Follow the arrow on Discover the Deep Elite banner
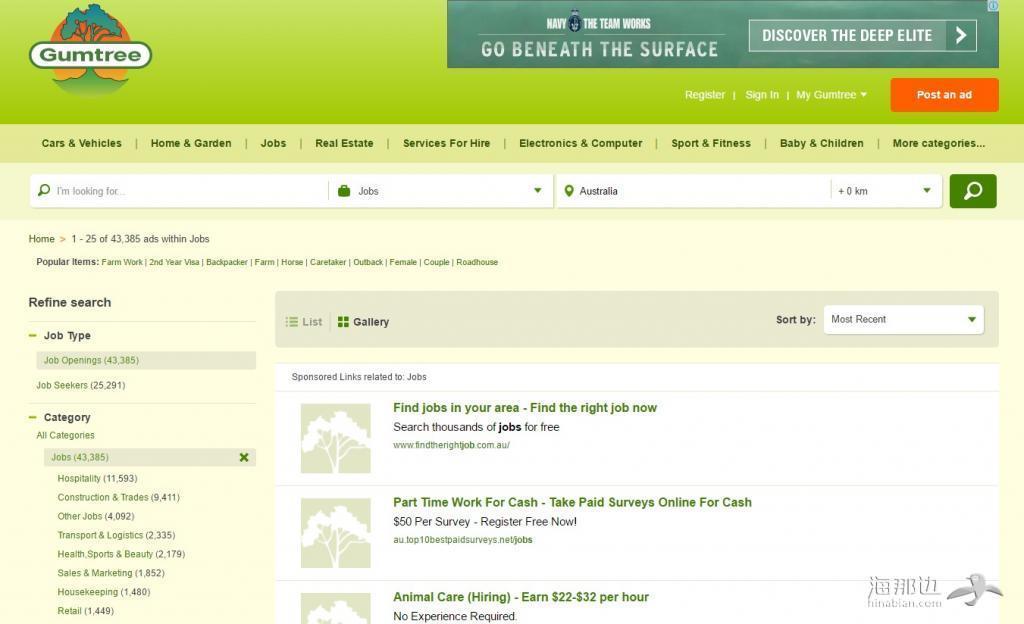Screen dimensions: 1024x624 coord(961,35)
